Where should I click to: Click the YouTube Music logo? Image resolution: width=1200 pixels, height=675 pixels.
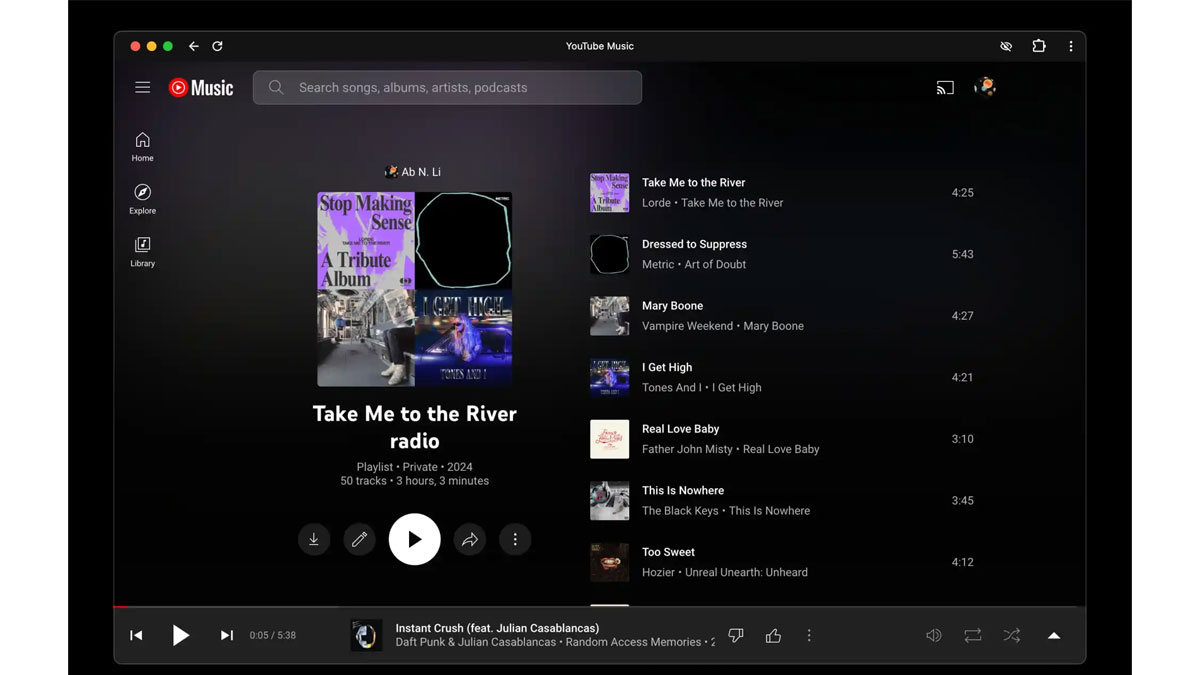[x=201, y=88]
